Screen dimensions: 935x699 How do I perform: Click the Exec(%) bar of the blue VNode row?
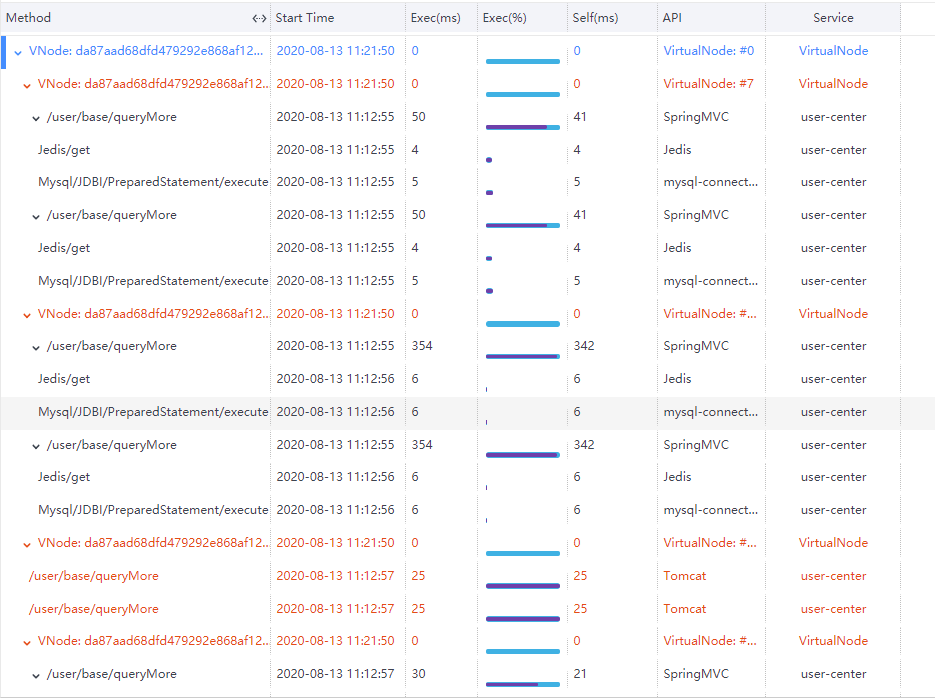tap(523, 61)
